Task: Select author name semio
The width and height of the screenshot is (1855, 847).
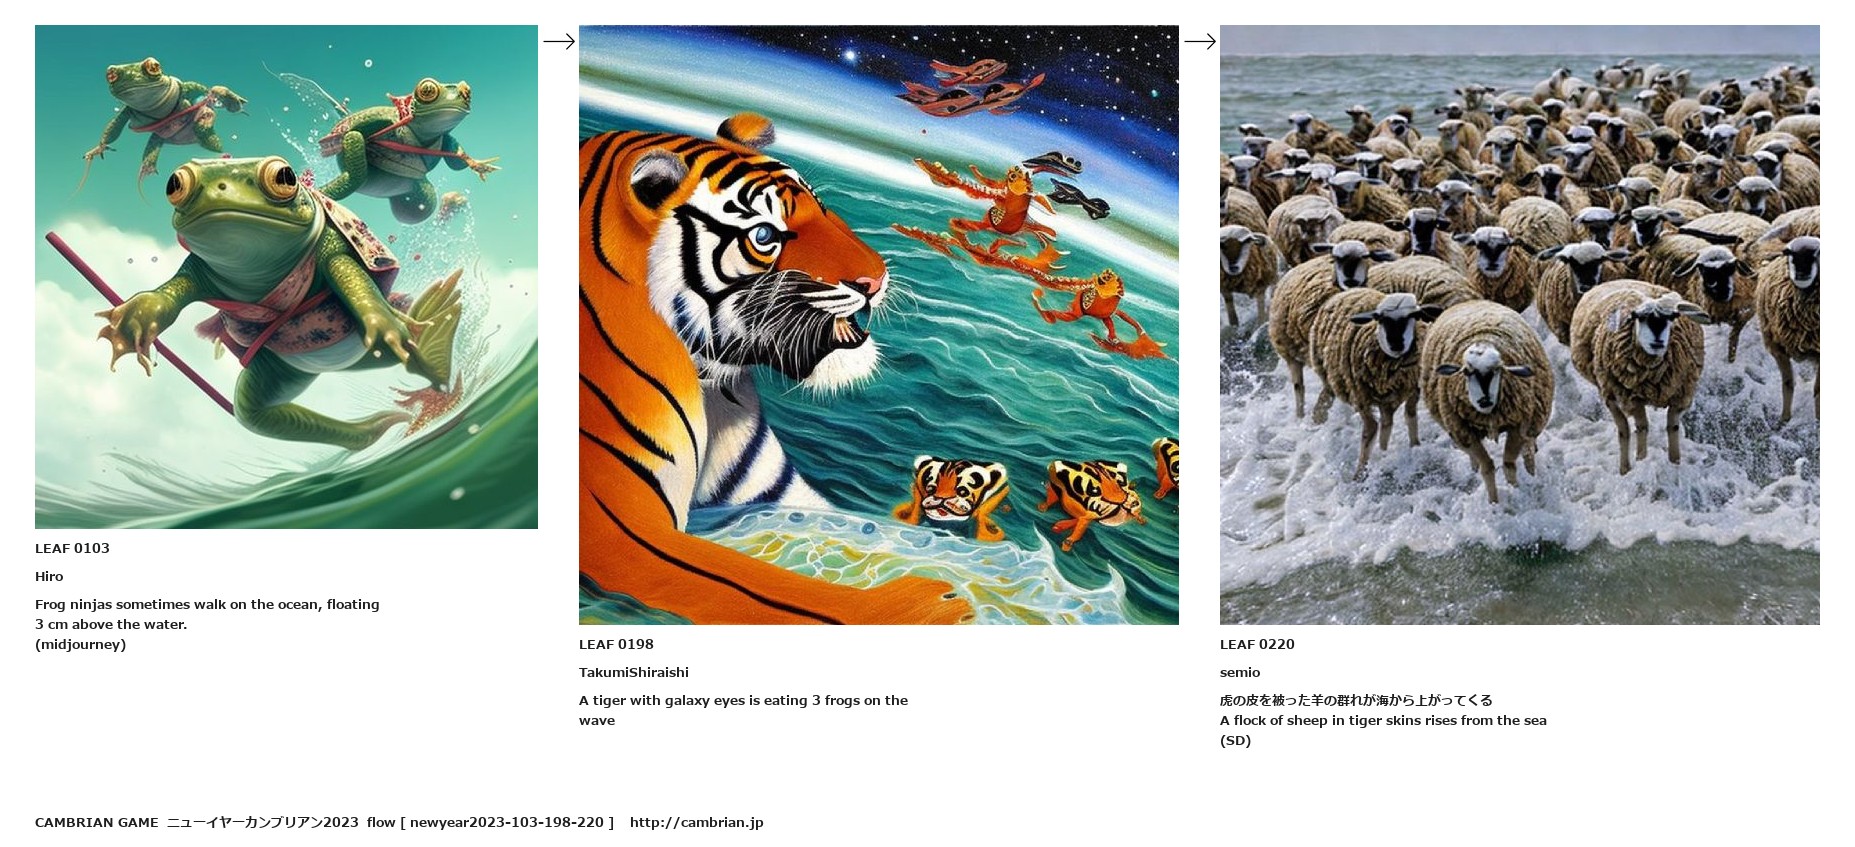Action: 1240,672
